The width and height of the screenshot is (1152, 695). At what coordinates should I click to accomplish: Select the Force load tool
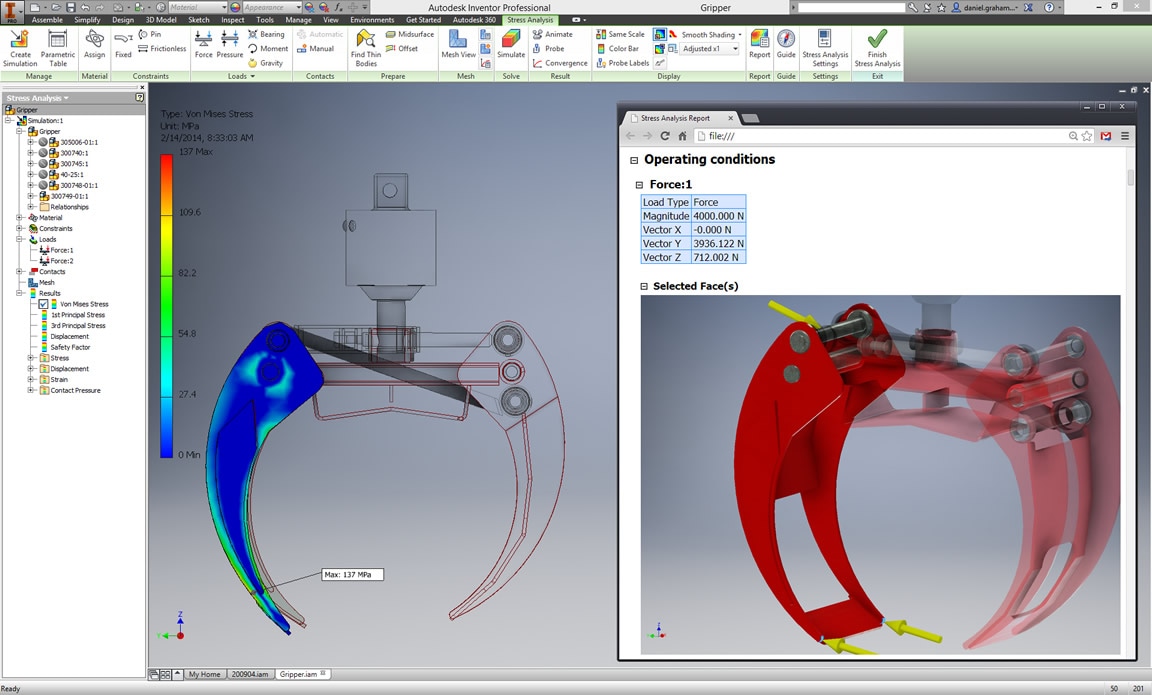point(203,42)
